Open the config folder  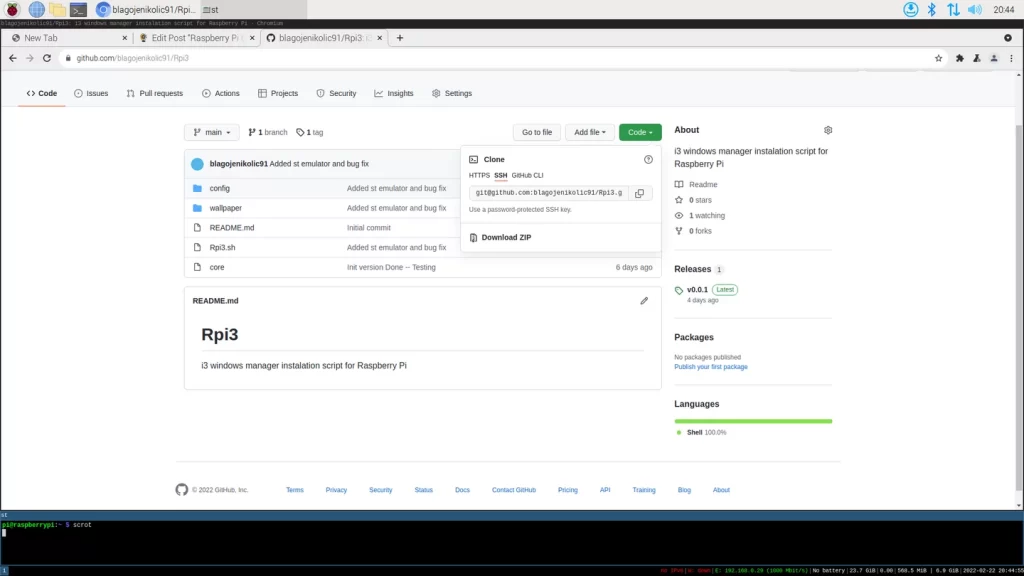coord(219,188)
